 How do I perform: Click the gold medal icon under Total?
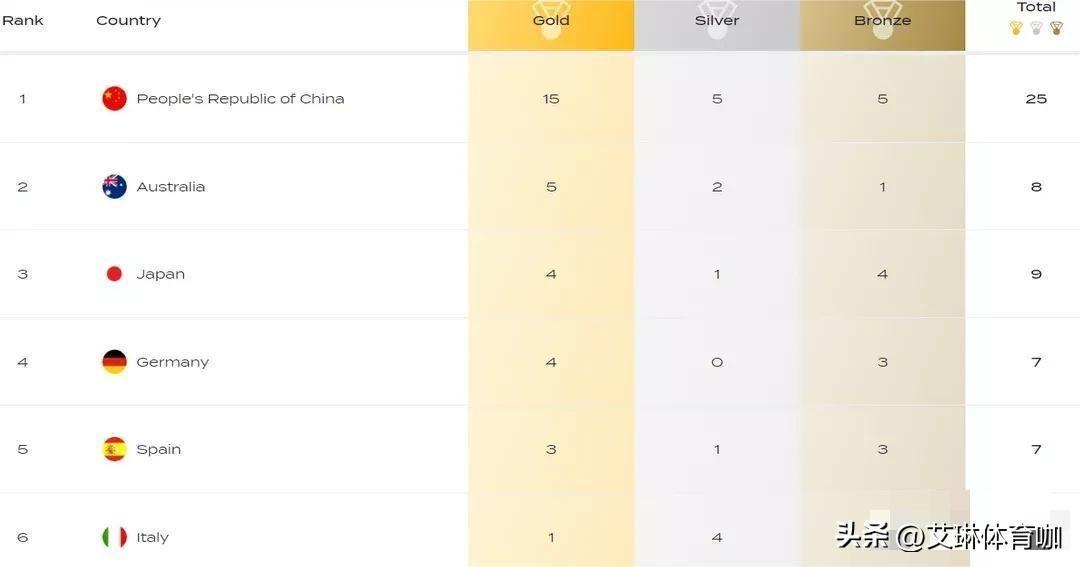click(1016, 28)
